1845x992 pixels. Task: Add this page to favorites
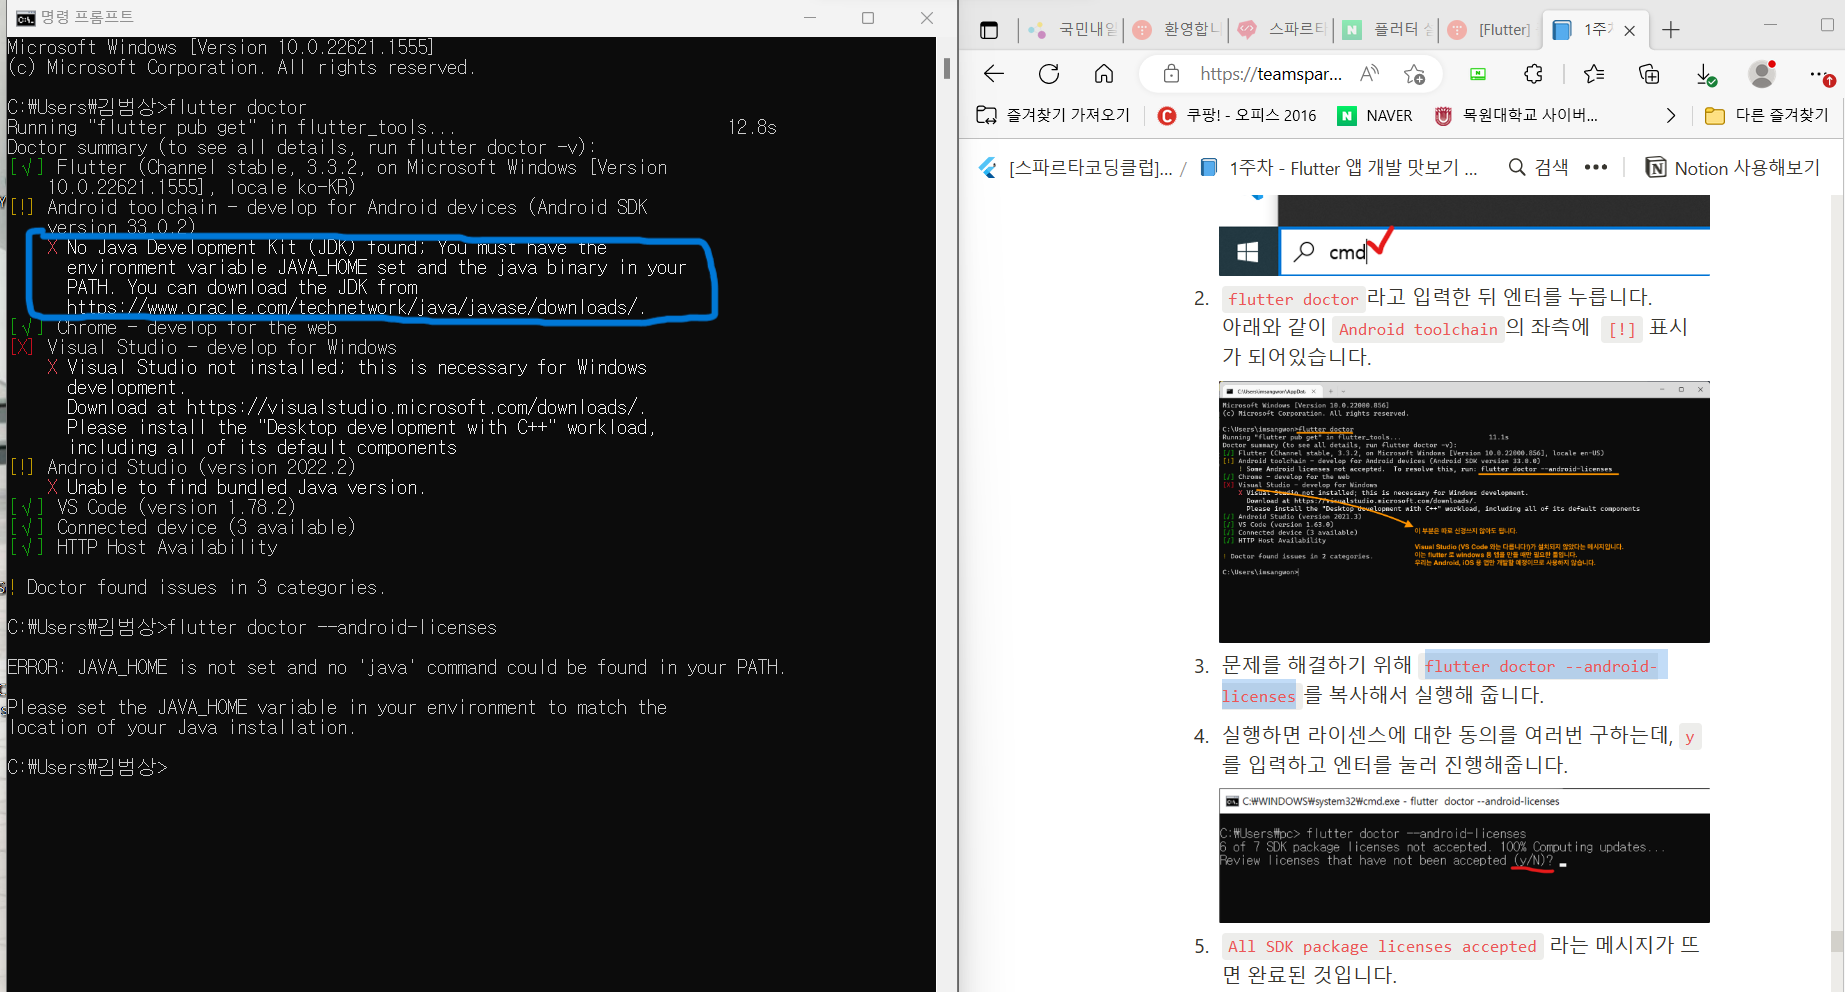coord(1414,74)
